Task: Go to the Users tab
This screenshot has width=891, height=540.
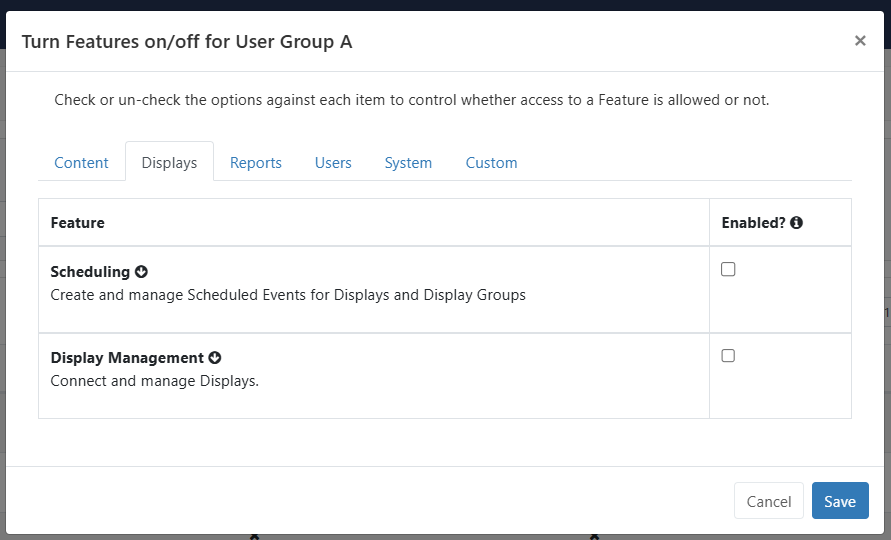Action: click(x=333, y=163)
